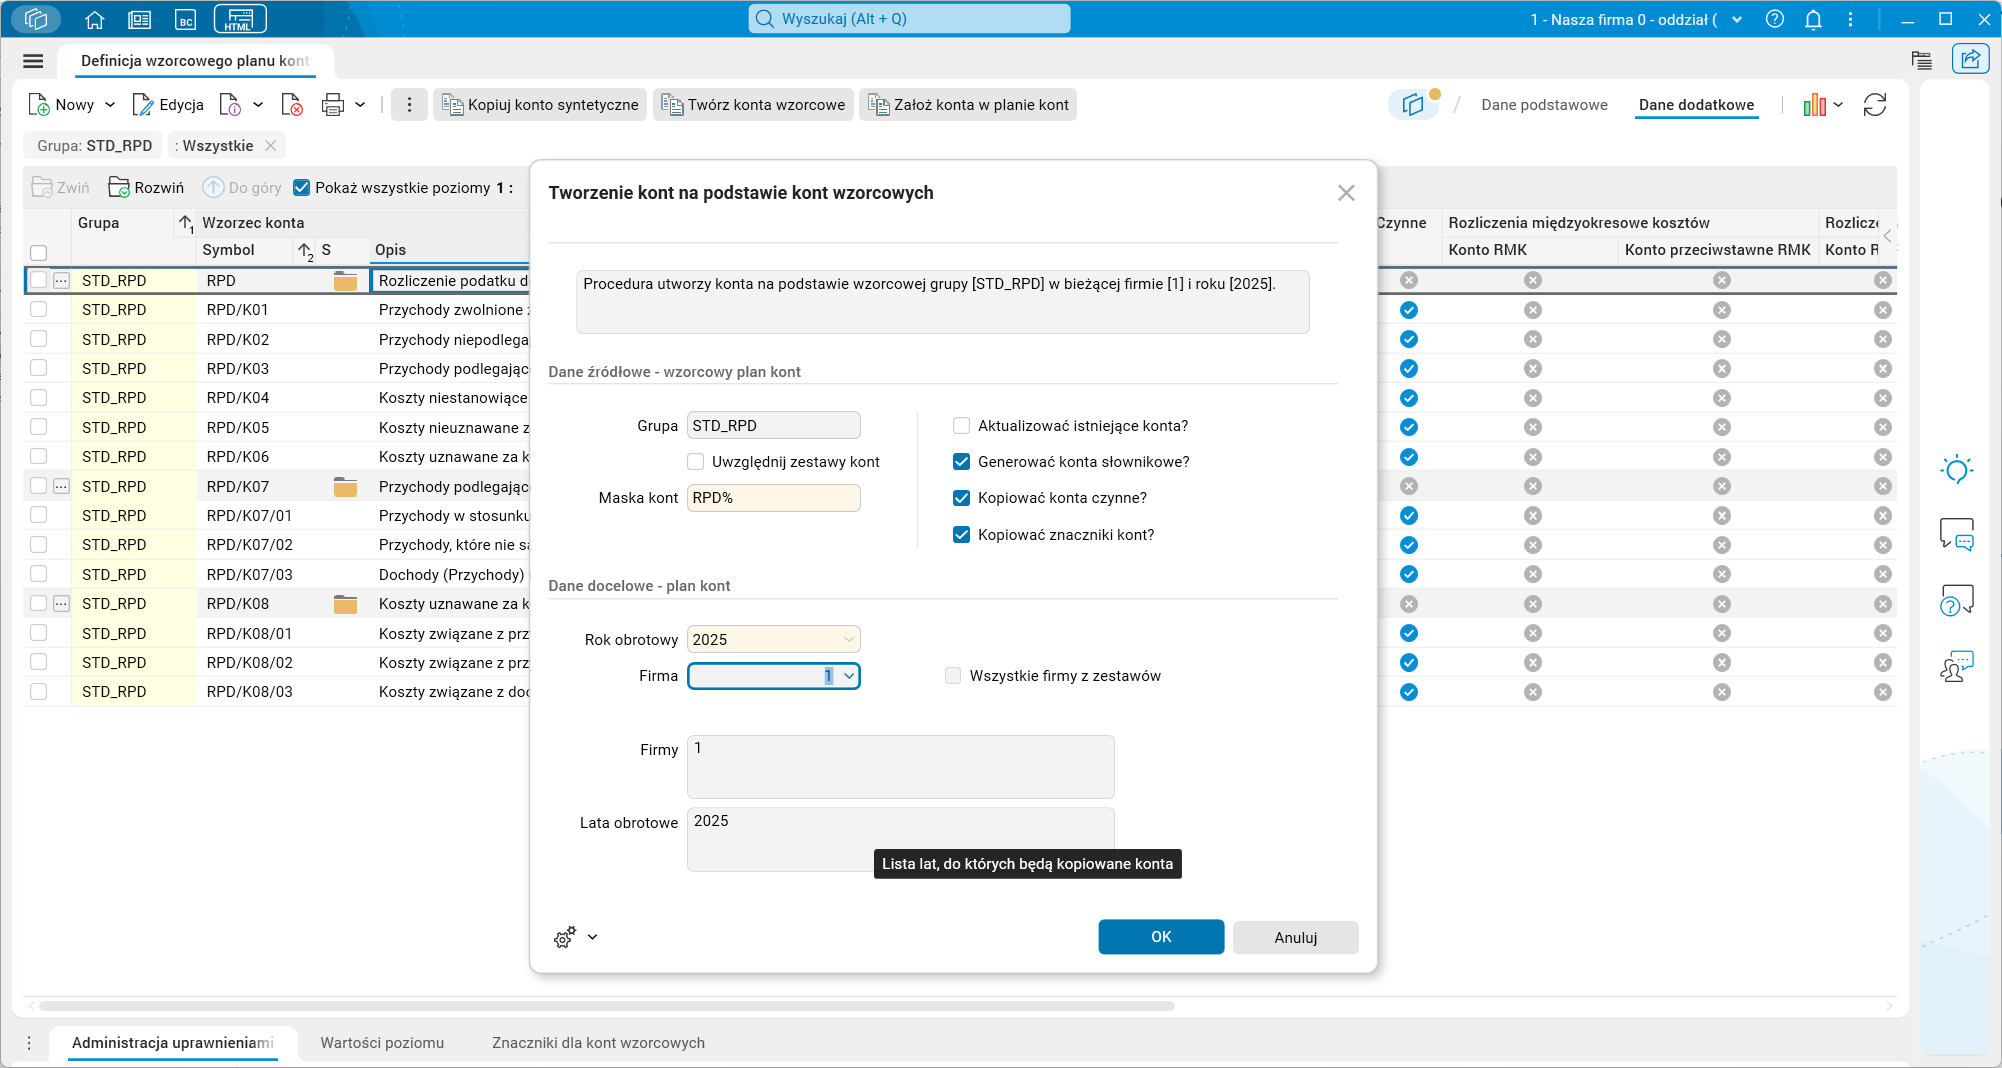Uncheck Kopiować konta czynne

click(x=962, y=498)
